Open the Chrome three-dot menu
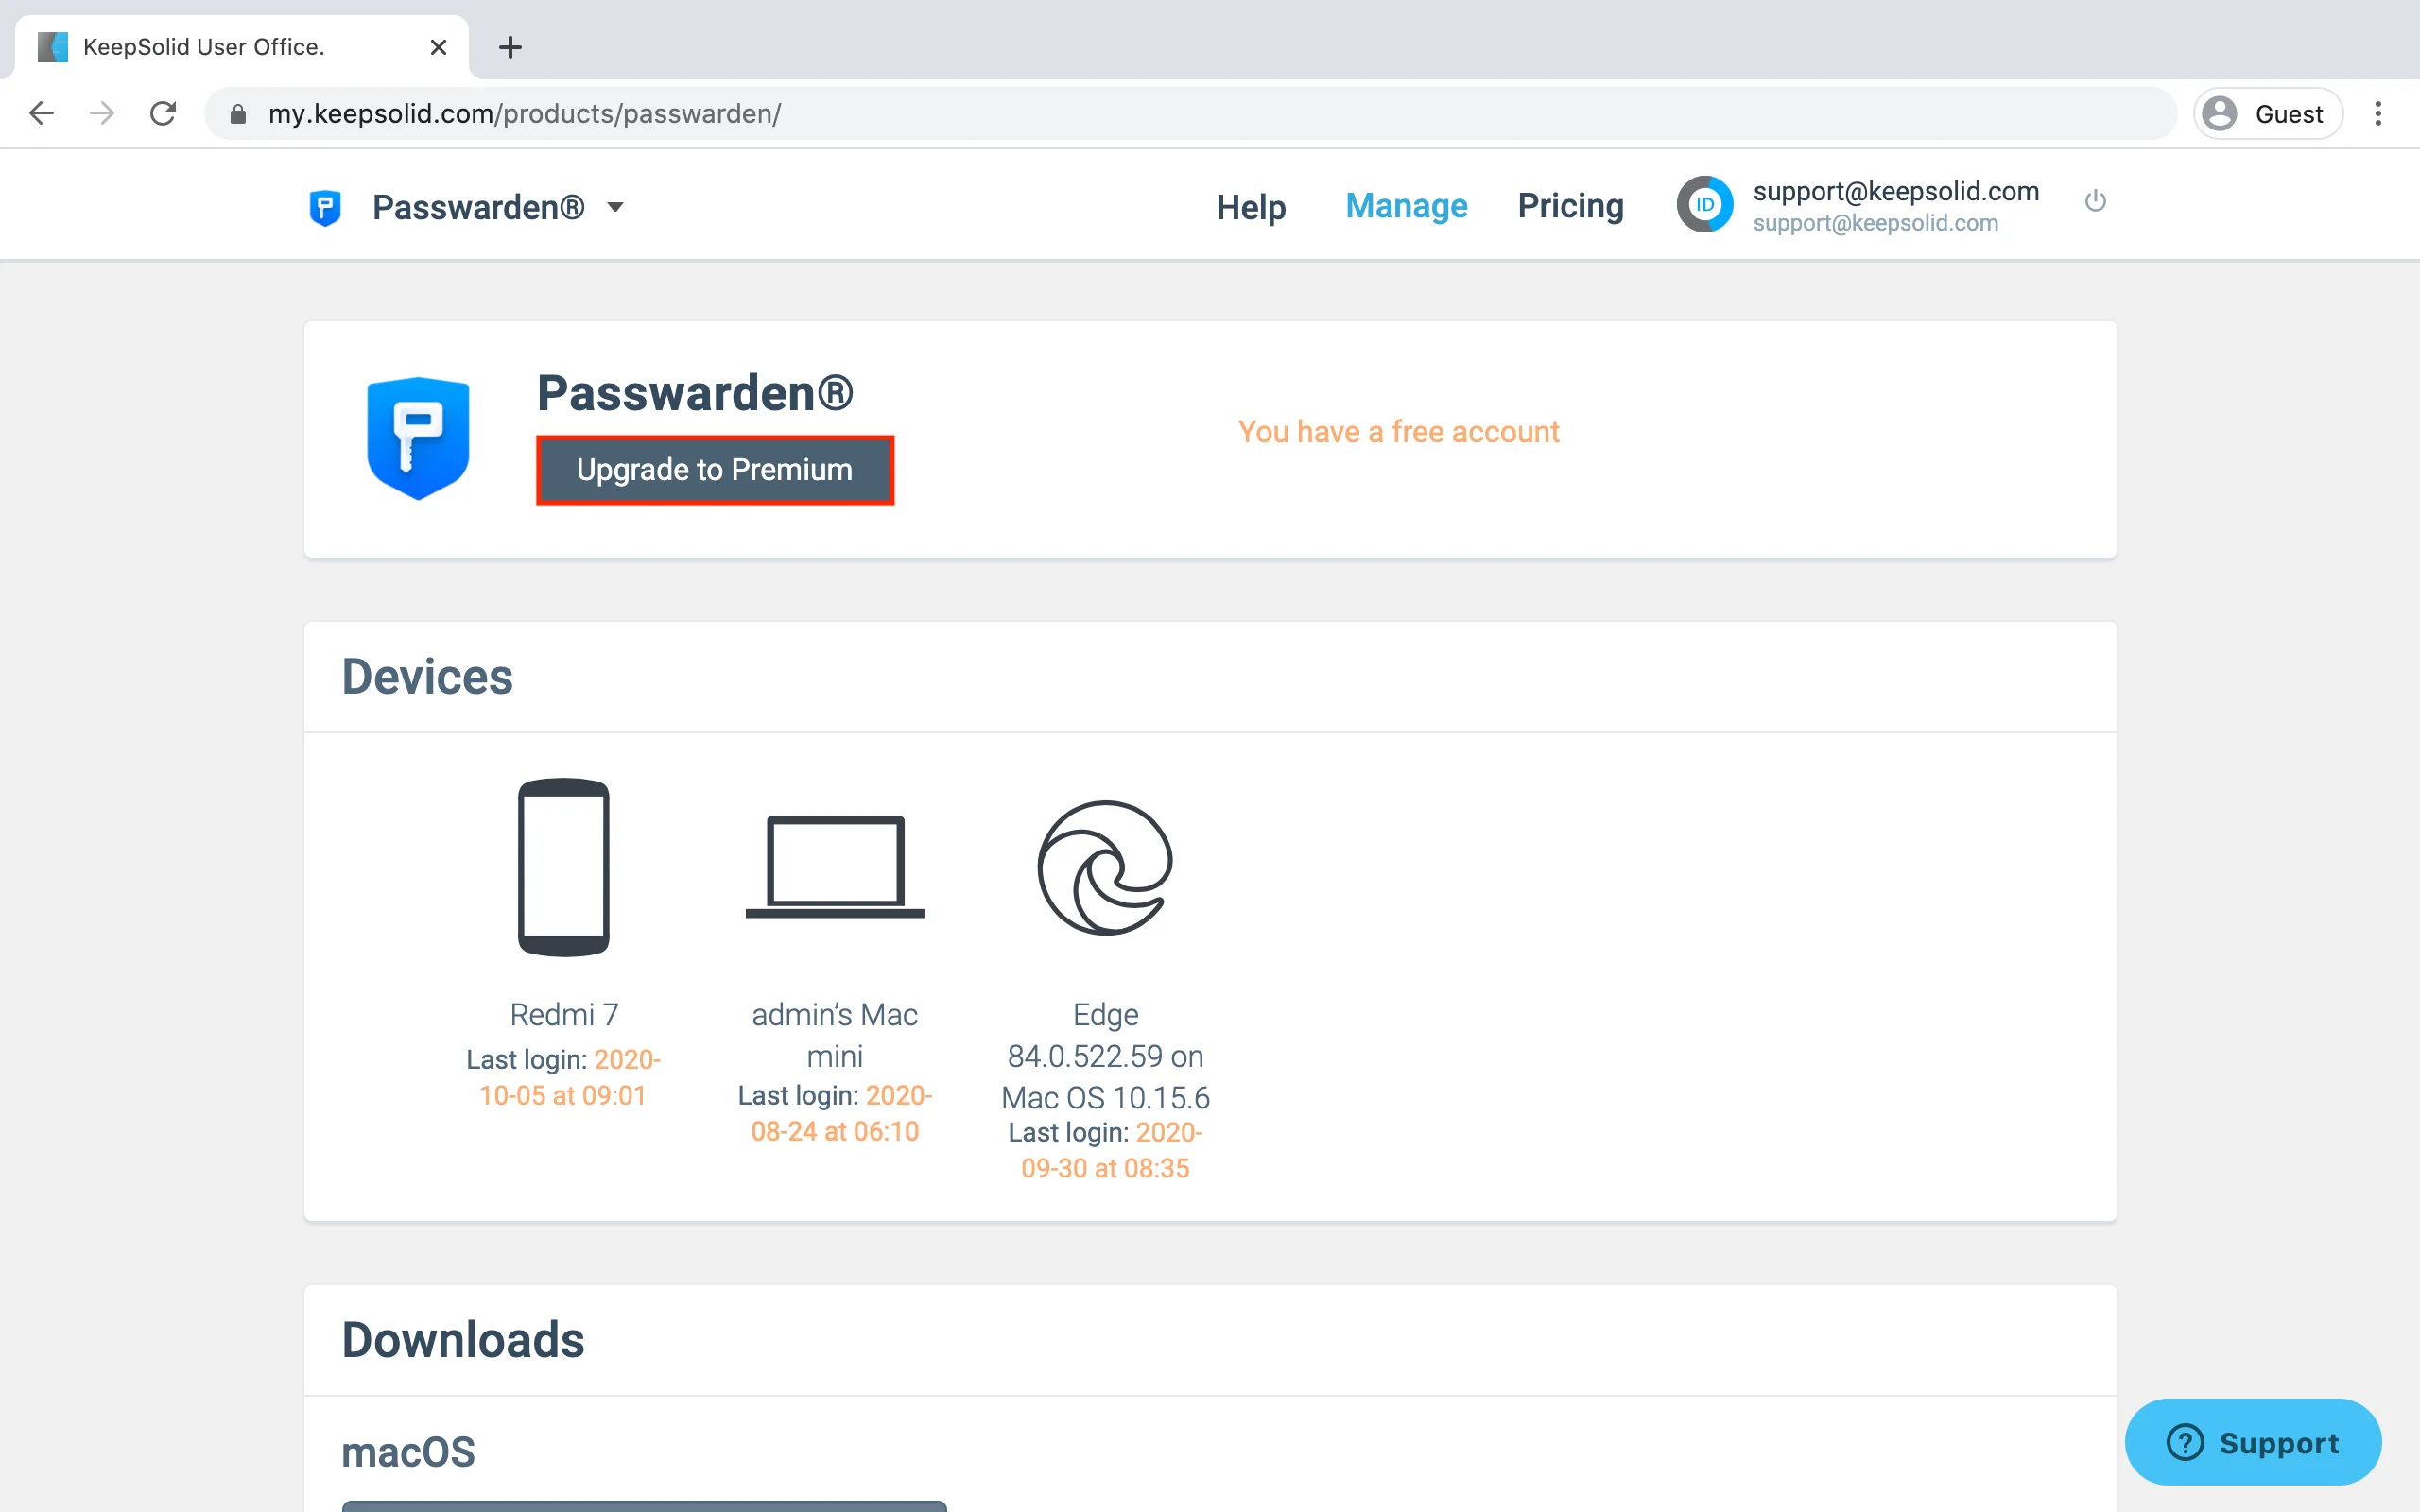Screen dimensions: 2420x1512 [x=2378, y=113]
